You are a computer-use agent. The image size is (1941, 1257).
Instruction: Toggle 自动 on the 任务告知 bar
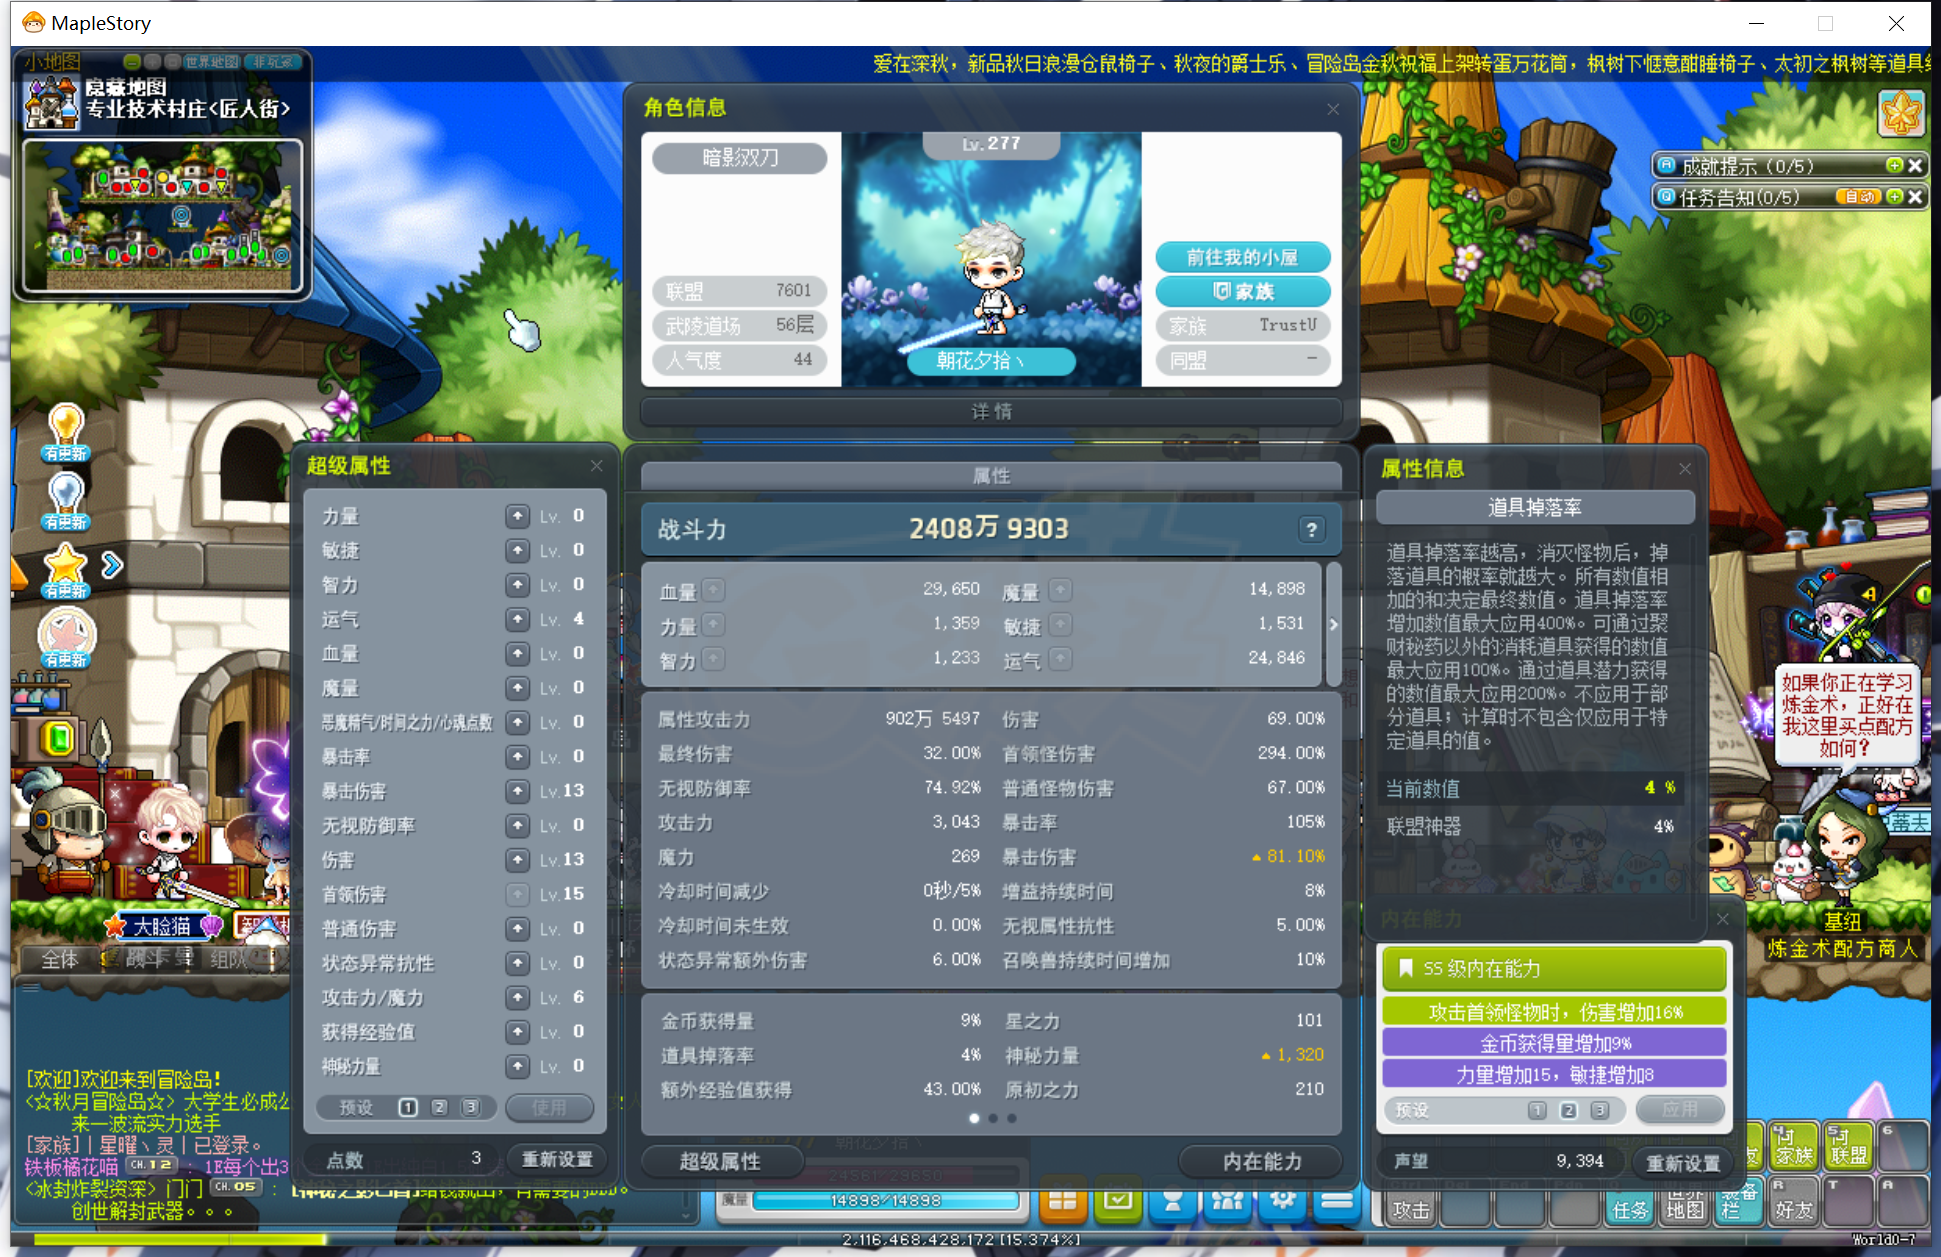click(x=1859, y=197)
